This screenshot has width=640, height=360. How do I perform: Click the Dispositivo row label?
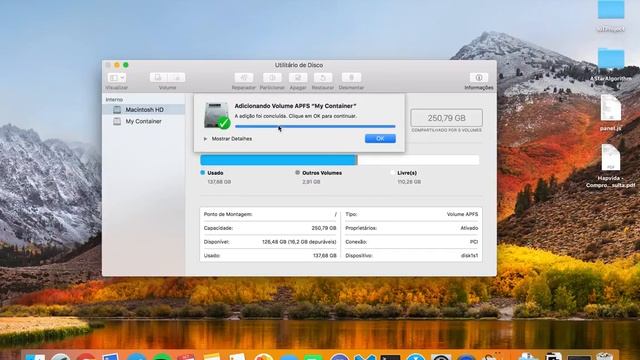tap(359, 256)
